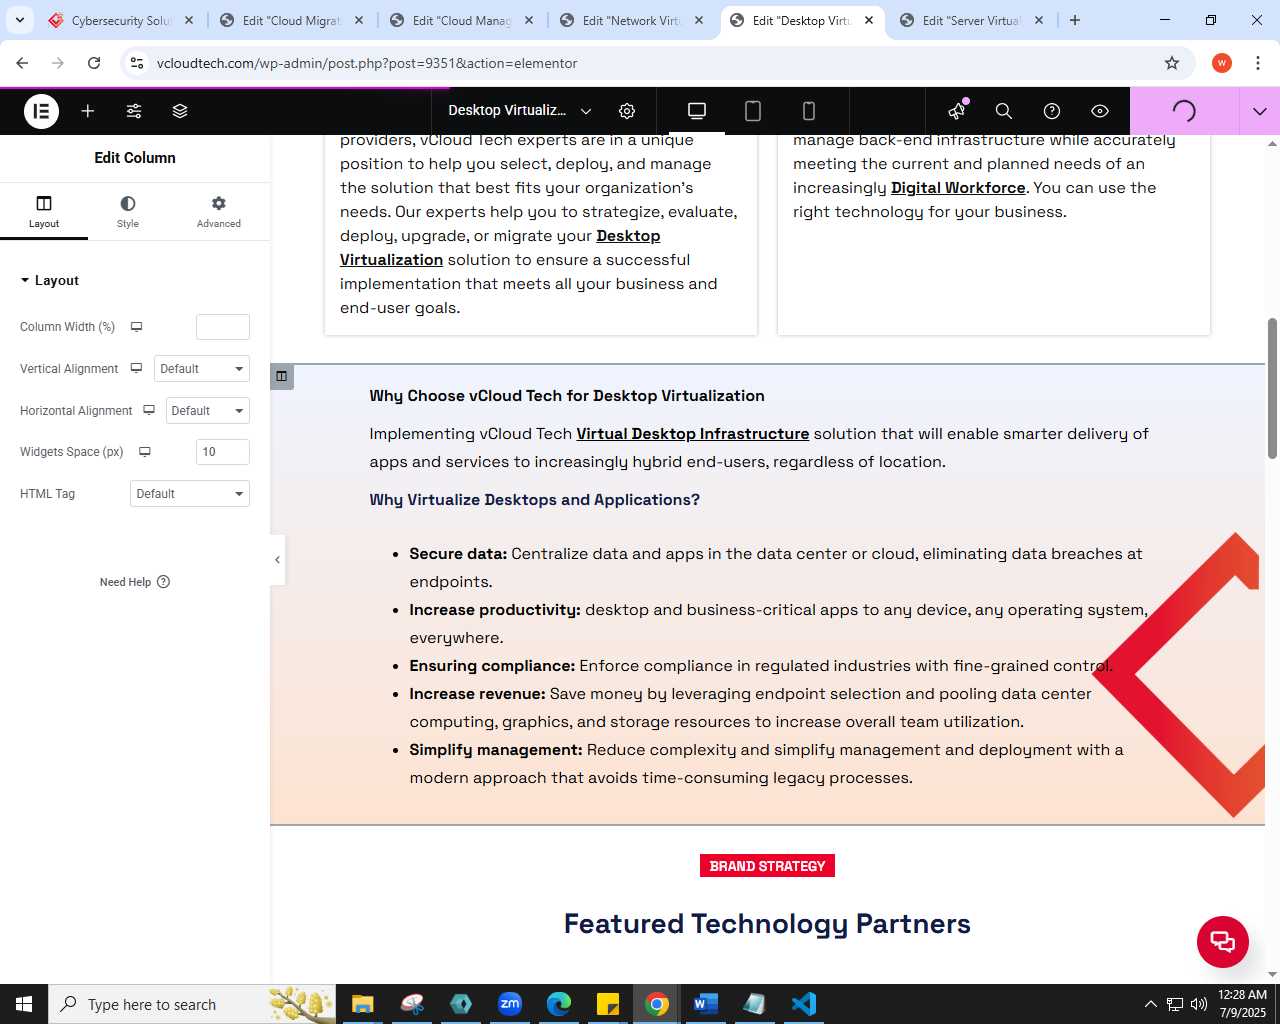
Task: Open Virtual Desktop Infrastructure link
Action: [693, 434]
